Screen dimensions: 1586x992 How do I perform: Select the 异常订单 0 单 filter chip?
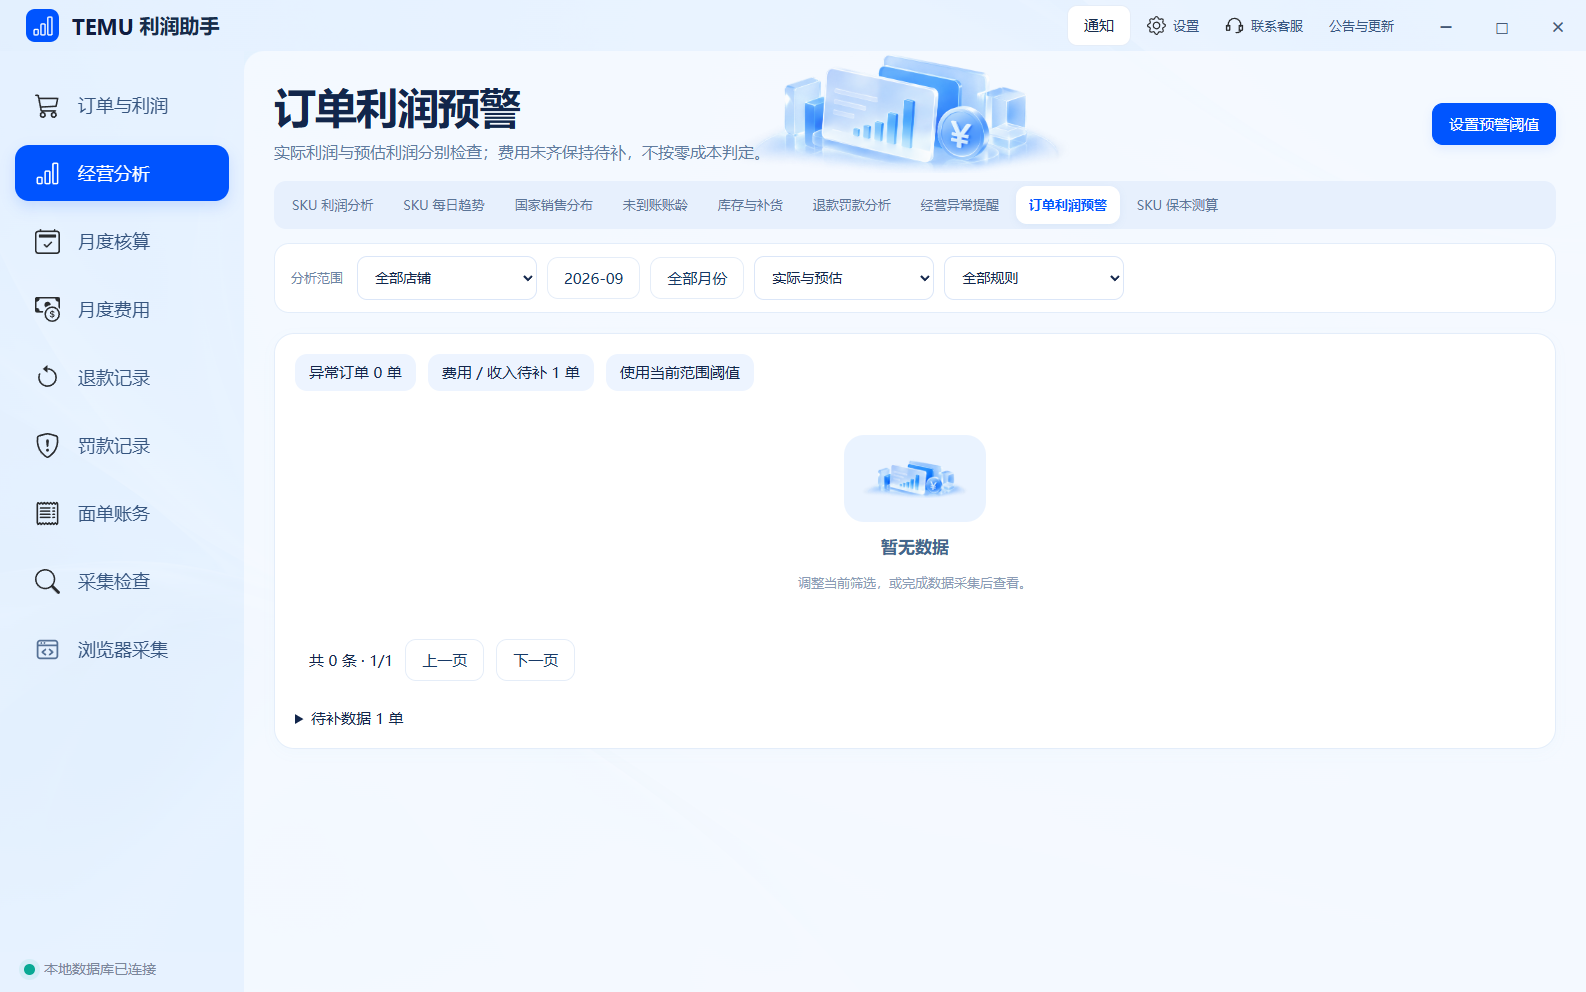(x=355, y=372)
